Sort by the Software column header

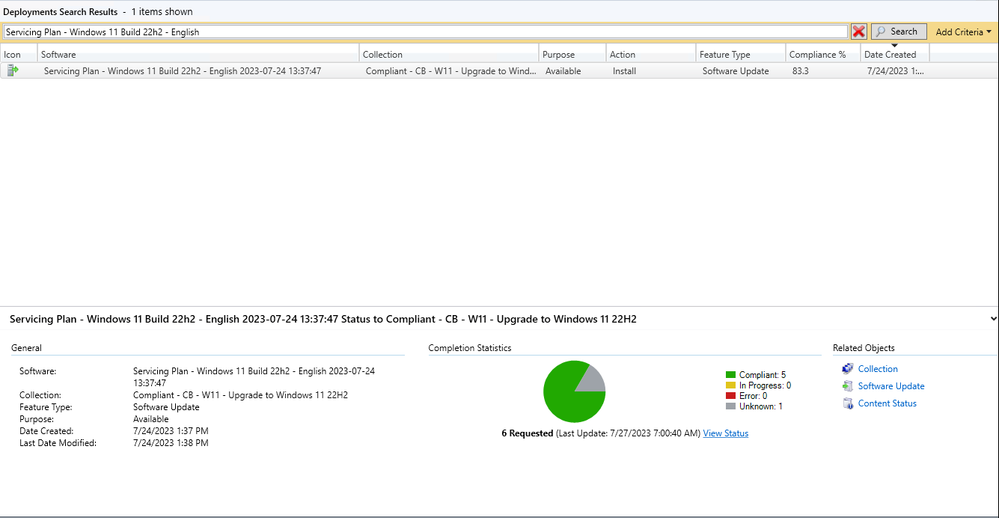coord(198,55)
